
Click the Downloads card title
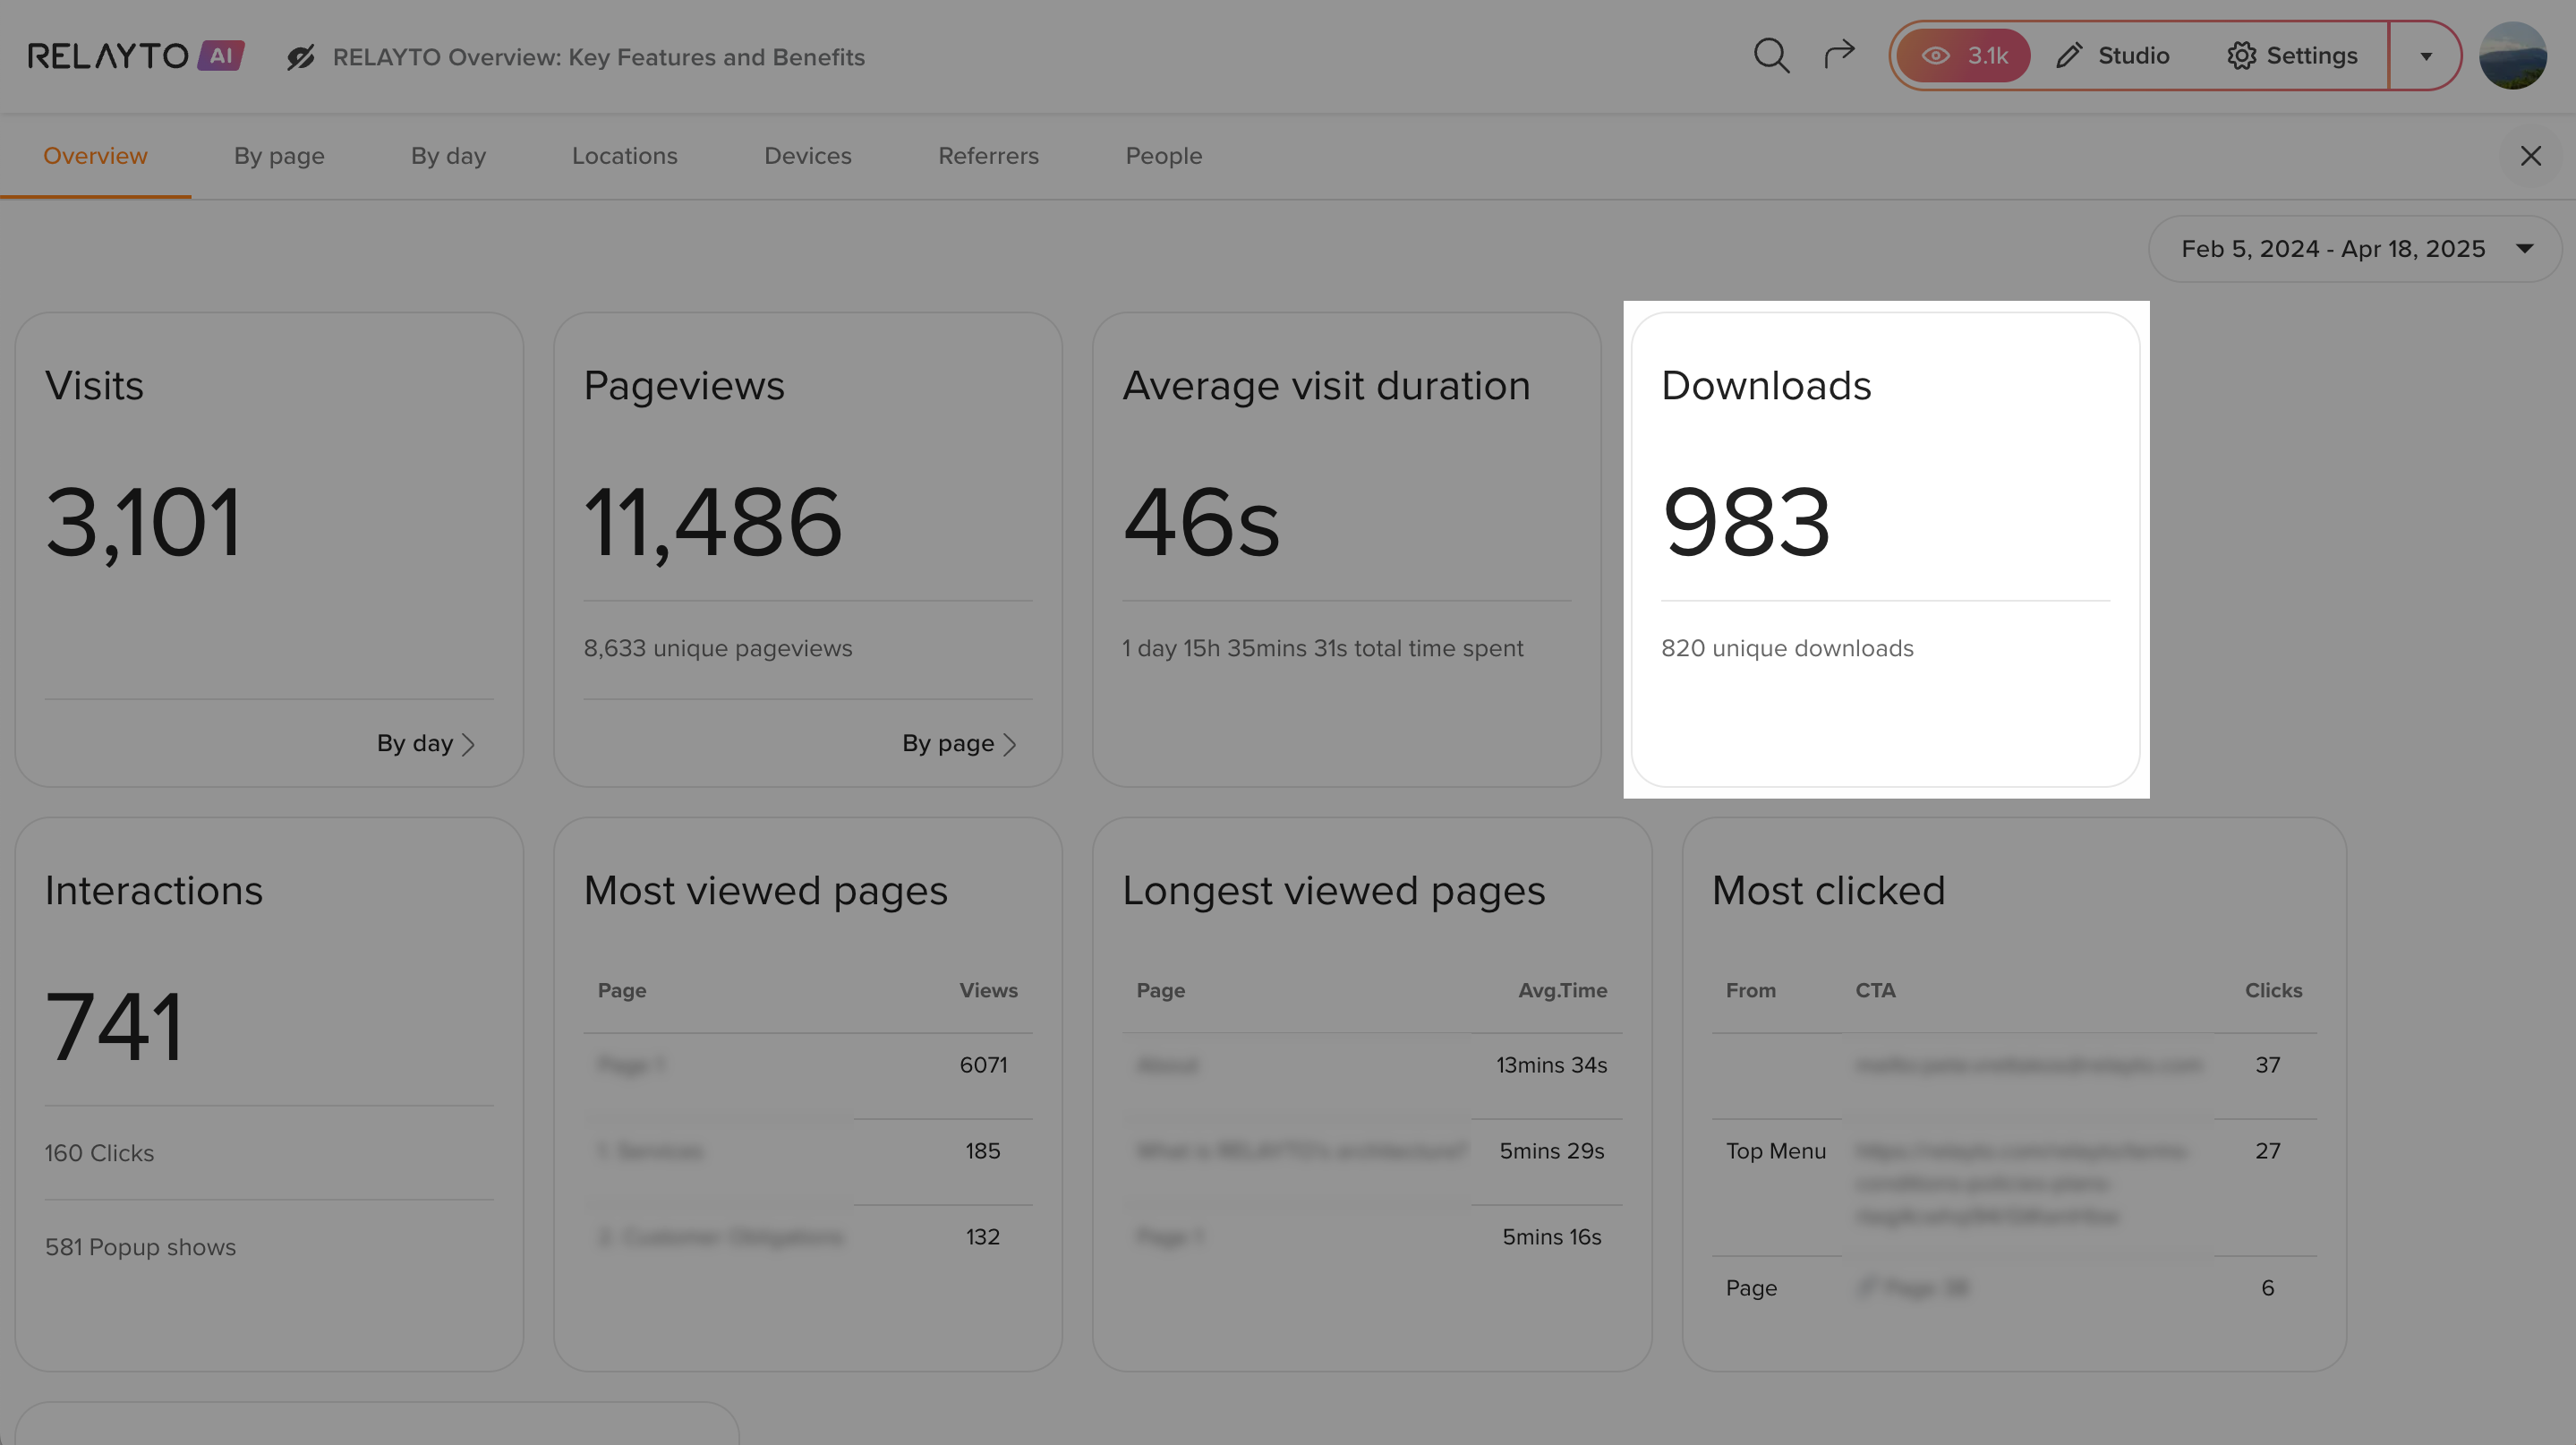[1766, 386]
